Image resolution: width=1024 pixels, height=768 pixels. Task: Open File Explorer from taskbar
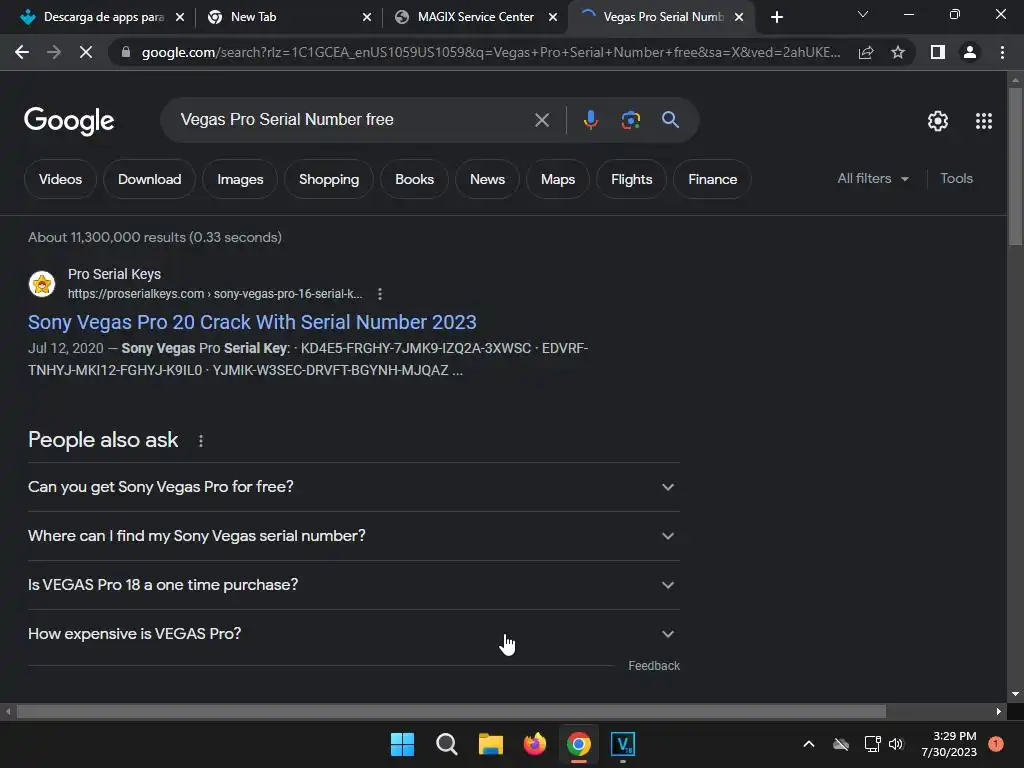[x=490, y=744]
